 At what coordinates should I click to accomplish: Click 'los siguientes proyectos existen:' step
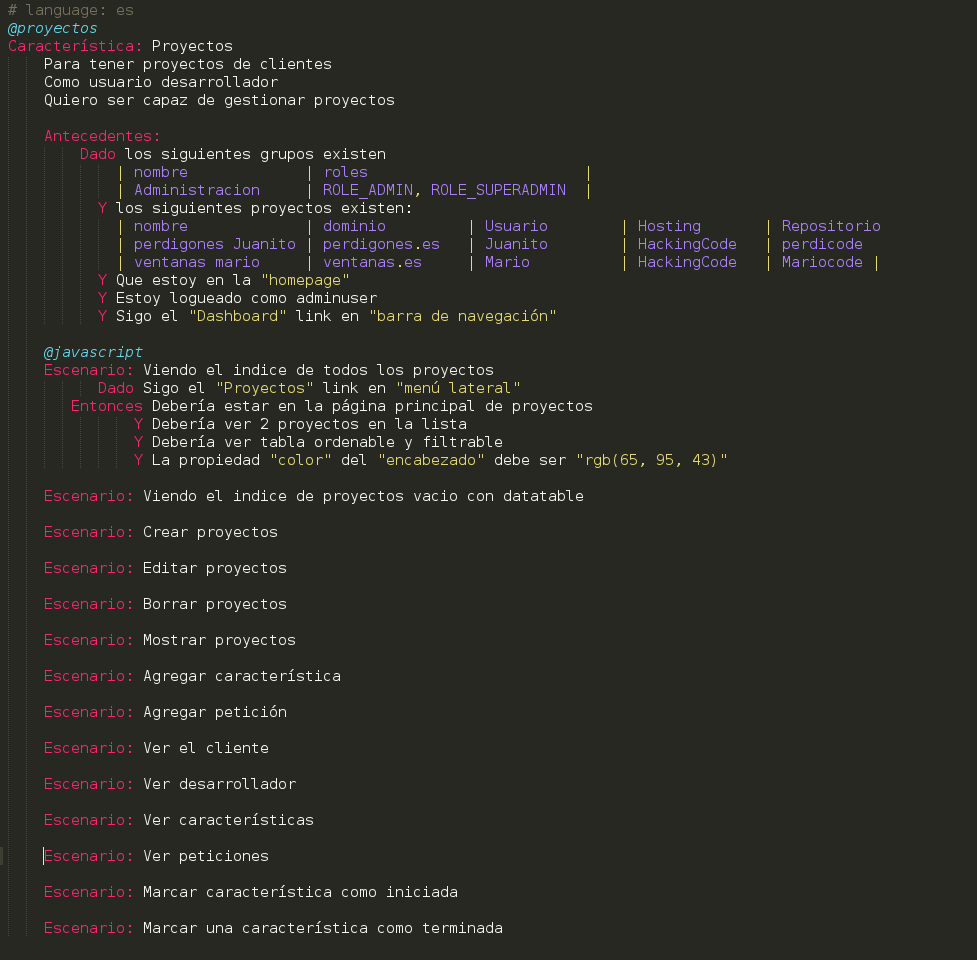tap(264, 209)
